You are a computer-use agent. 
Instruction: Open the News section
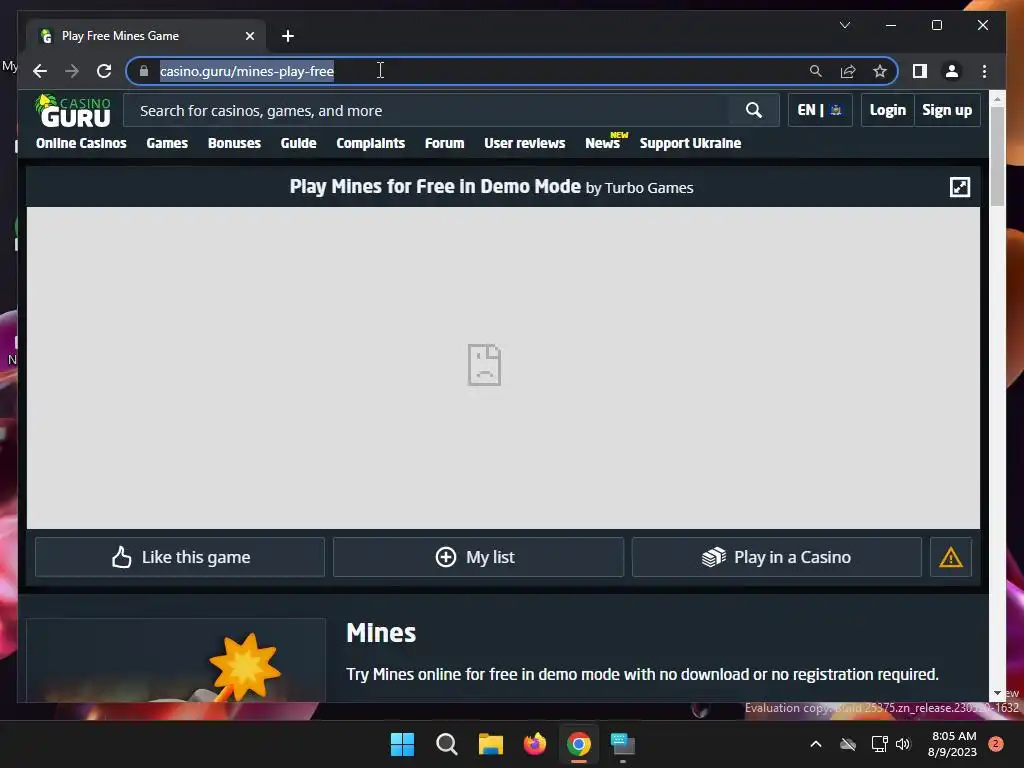pos(604,142)
